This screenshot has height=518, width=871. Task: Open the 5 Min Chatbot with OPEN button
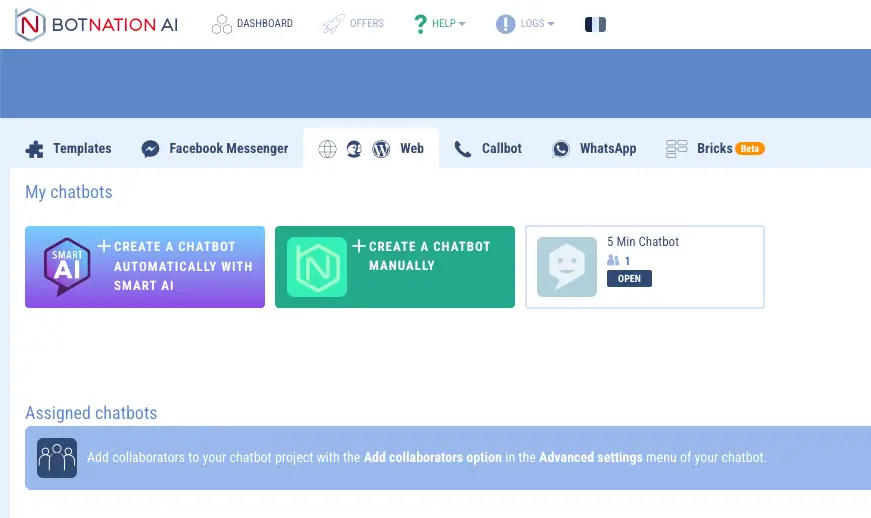[x=629, y=279]
